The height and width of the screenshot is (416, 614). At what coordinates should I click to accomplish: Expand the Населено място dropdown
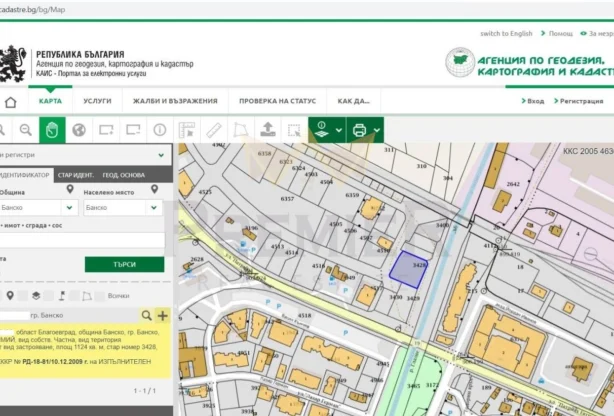[x=153, y=207]
